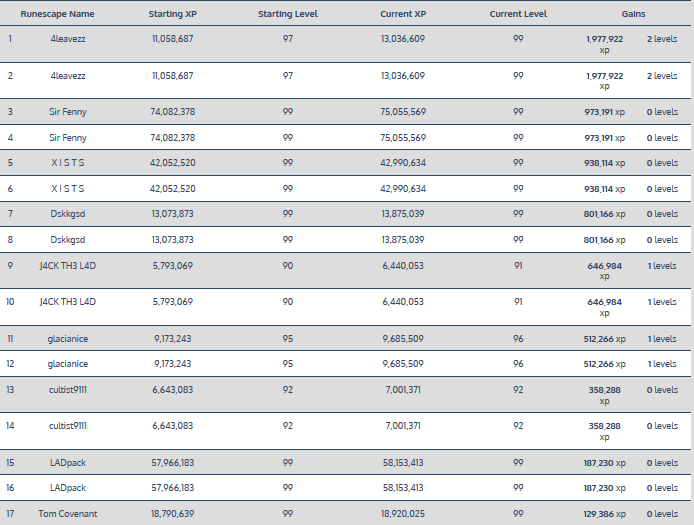This screenshot has height=525, width=694.
Task: Open glacianice player name in row 11
Action: (x=68, y=339)
